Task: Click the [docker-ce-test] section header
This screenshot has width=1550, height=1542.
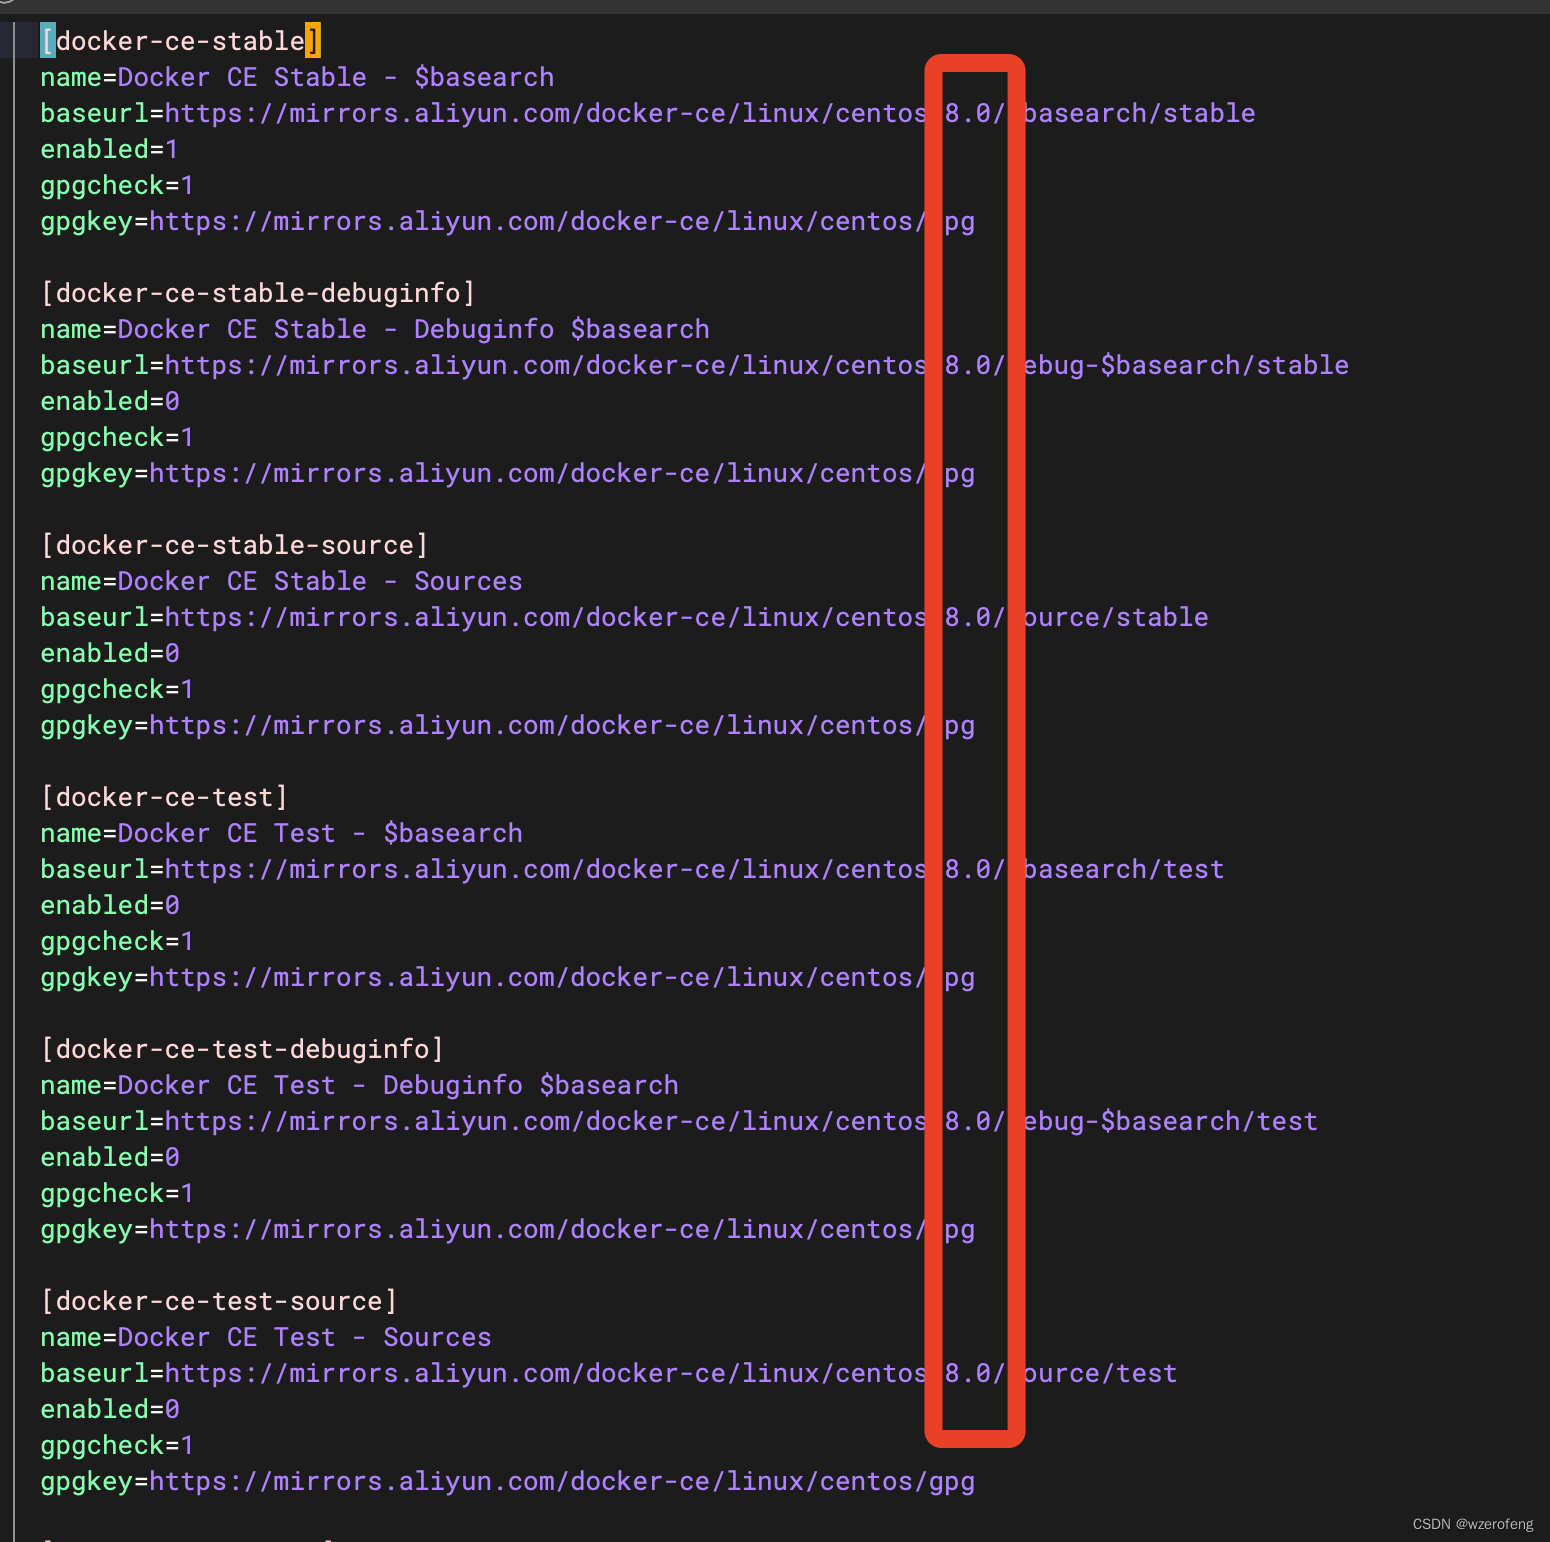Action: [x=164, y=797]
